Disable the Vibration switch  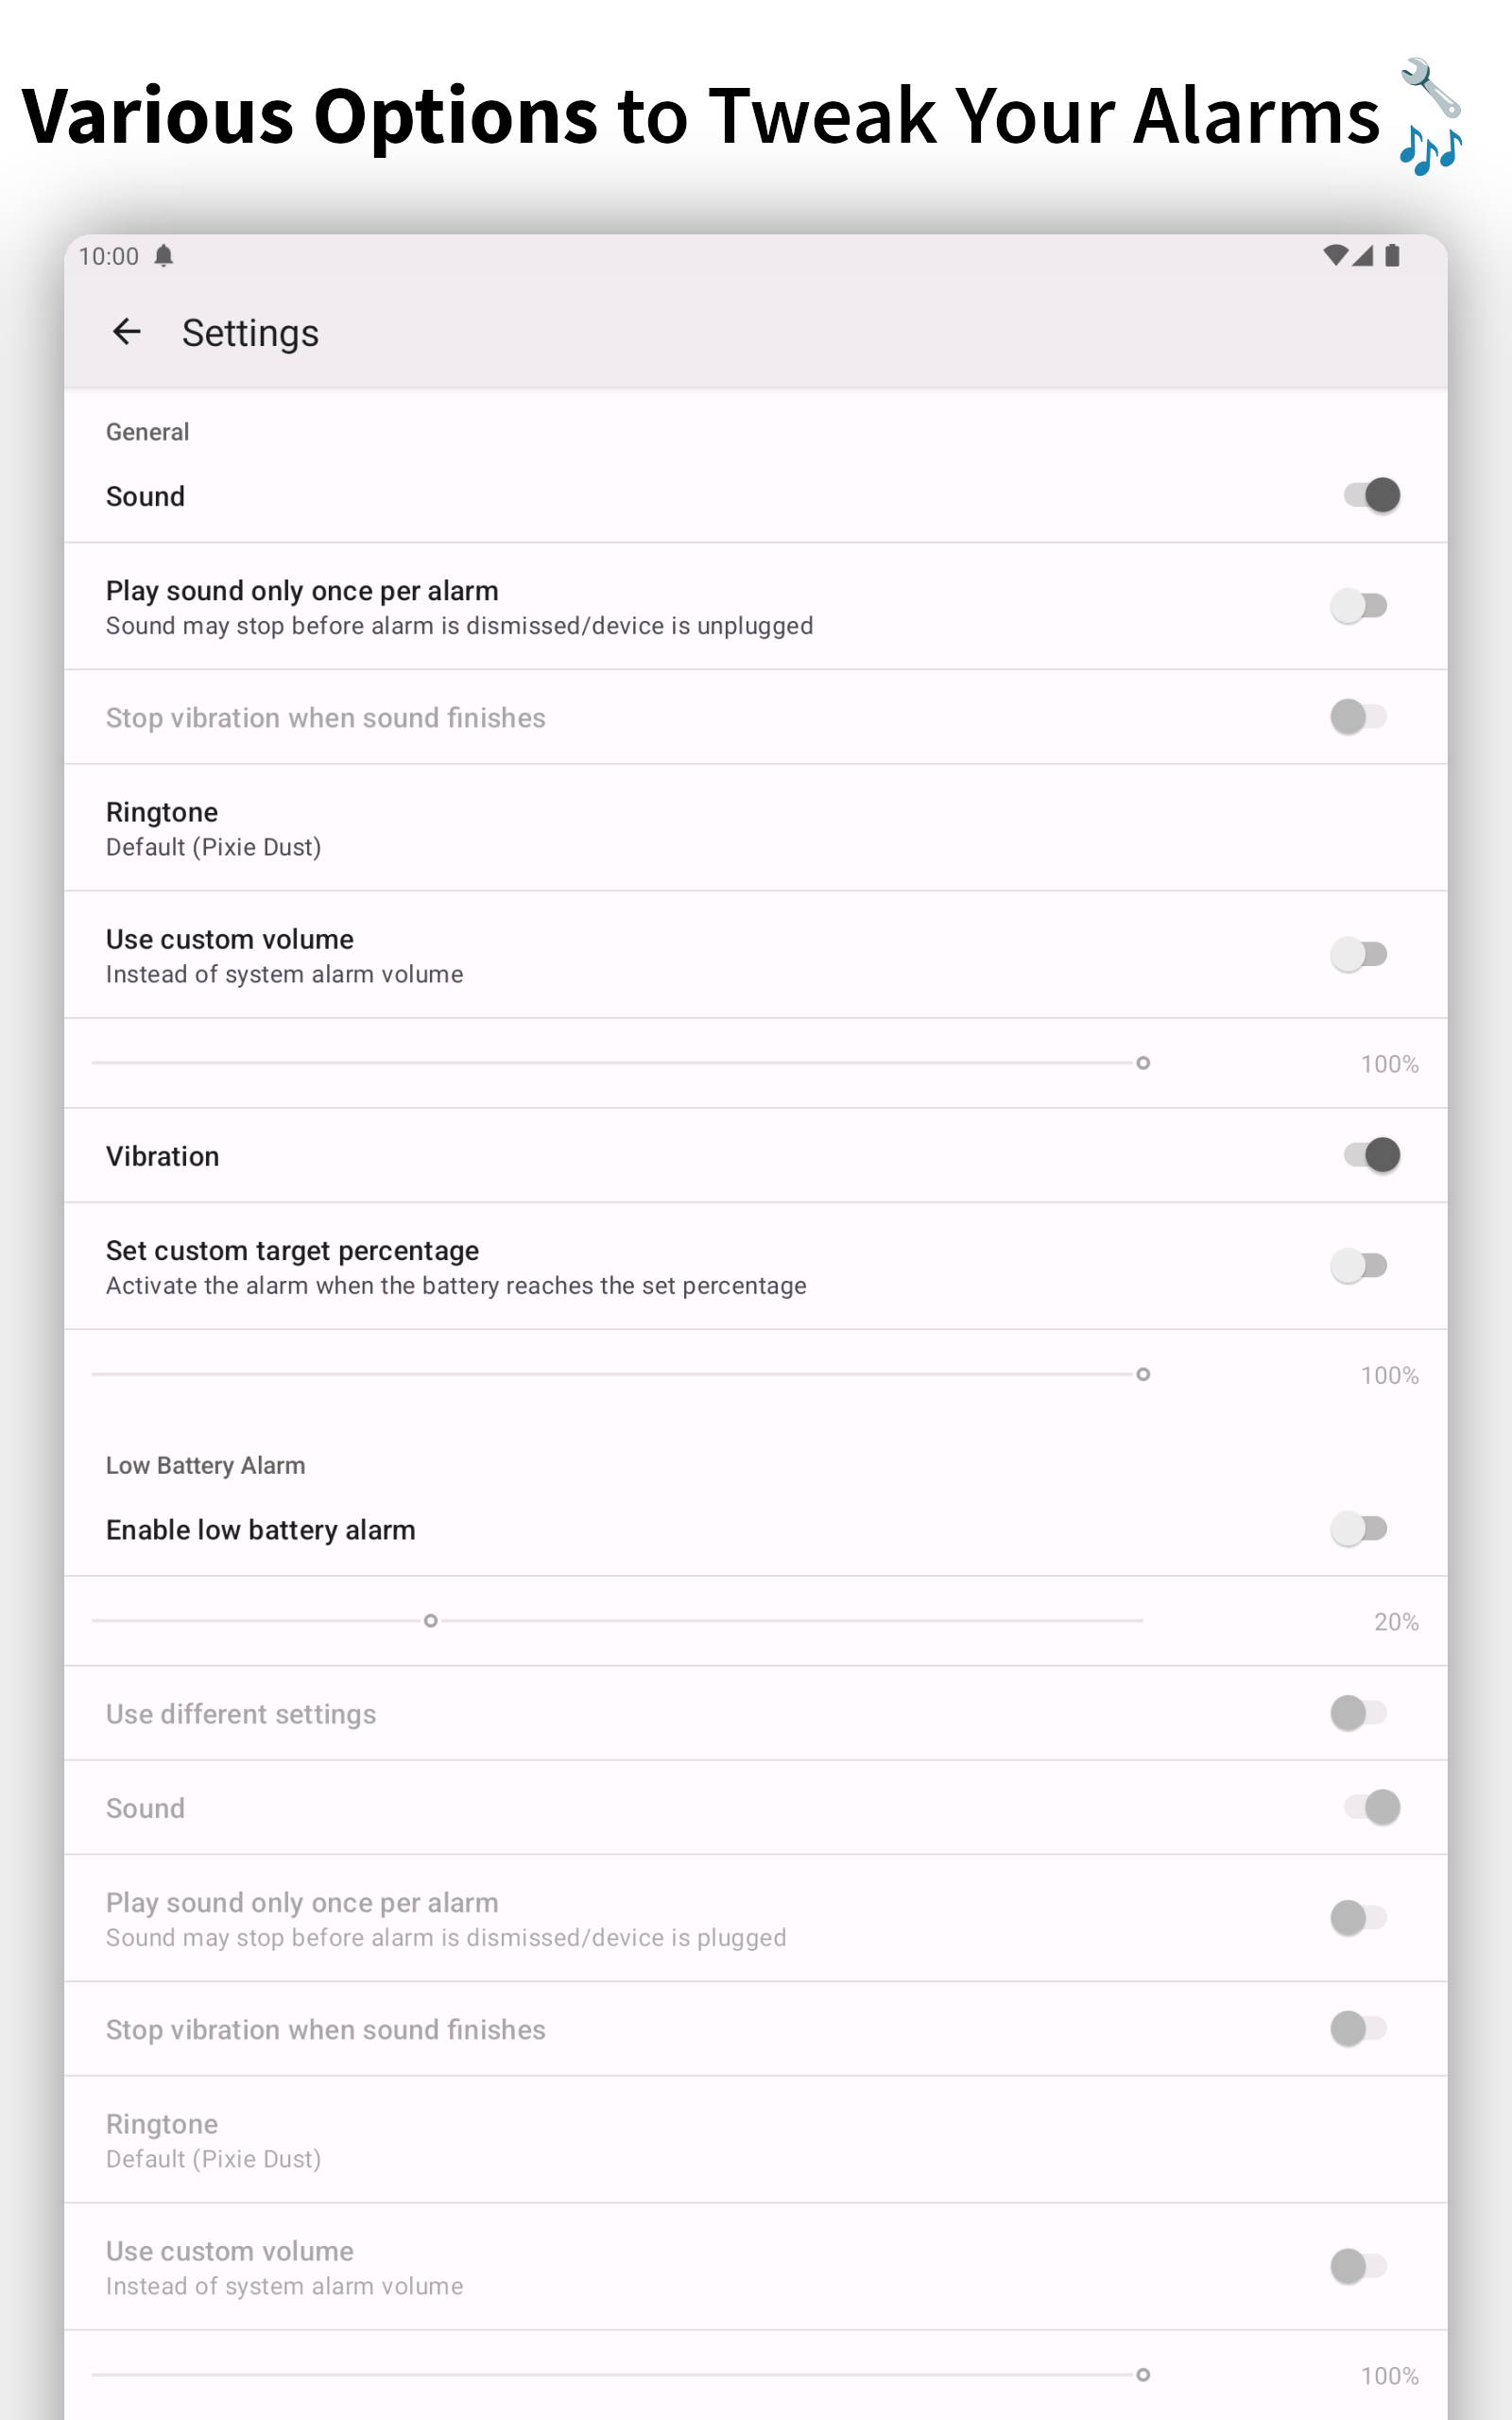point(1370,1155)
